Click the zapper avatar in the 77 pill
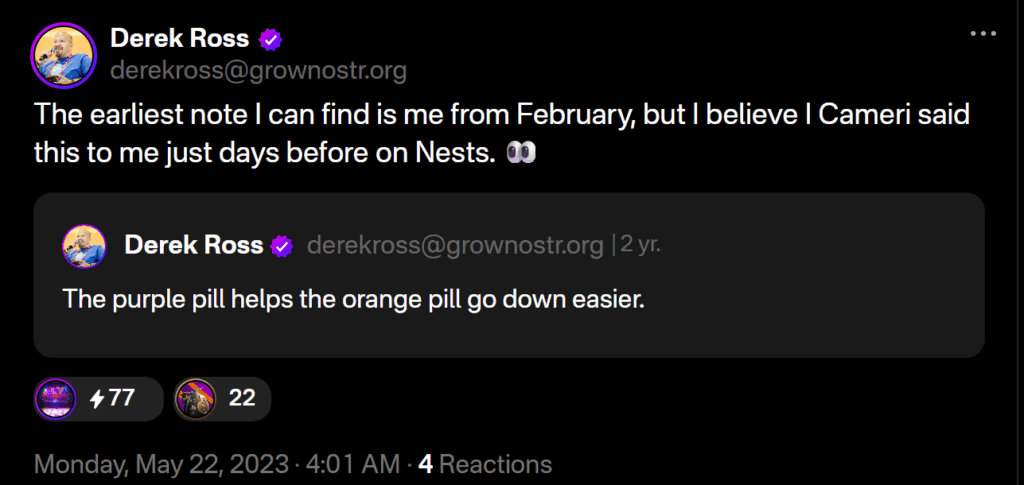 point(56,398)
